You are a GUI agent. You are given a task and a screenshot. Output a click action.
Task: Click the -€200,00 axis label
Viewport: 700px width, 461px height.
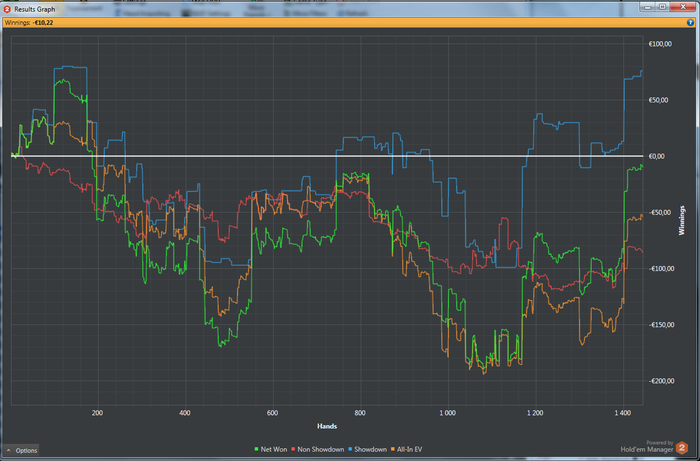tap(662, 381)
